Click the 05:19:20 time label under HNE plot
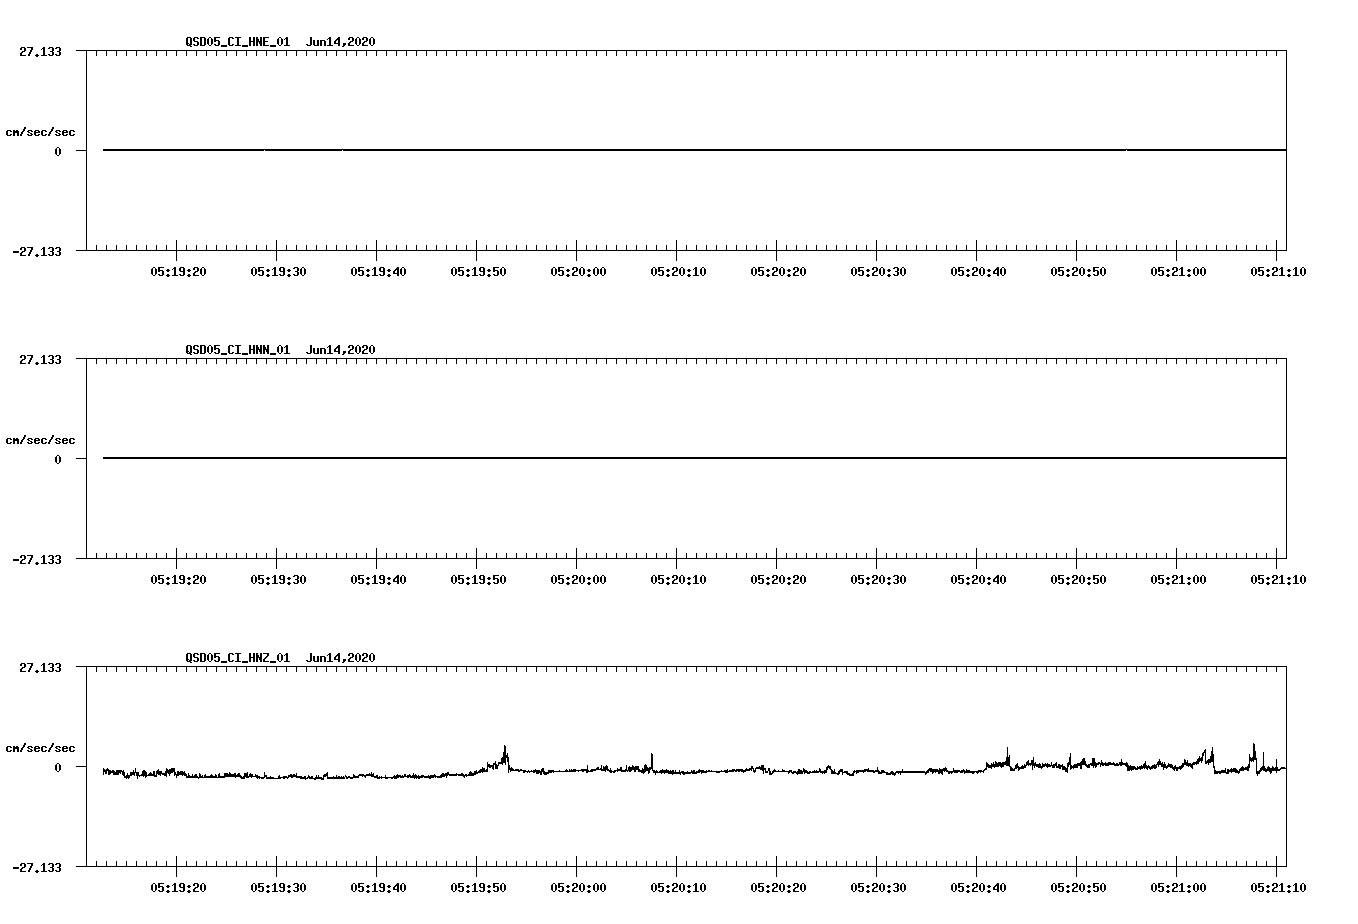Image resolution: width=1358 pixels, height=924 pixels. pyautogui.click(x=179, y=271)
